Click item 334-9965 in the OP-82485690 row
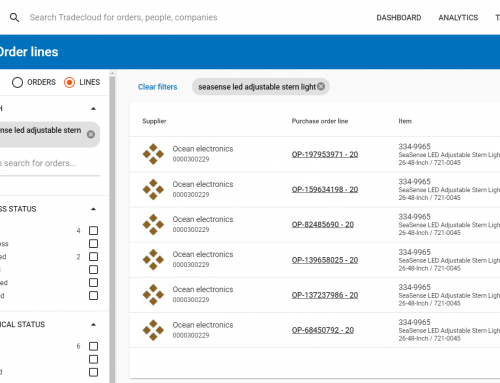 (x=414, y=217)
